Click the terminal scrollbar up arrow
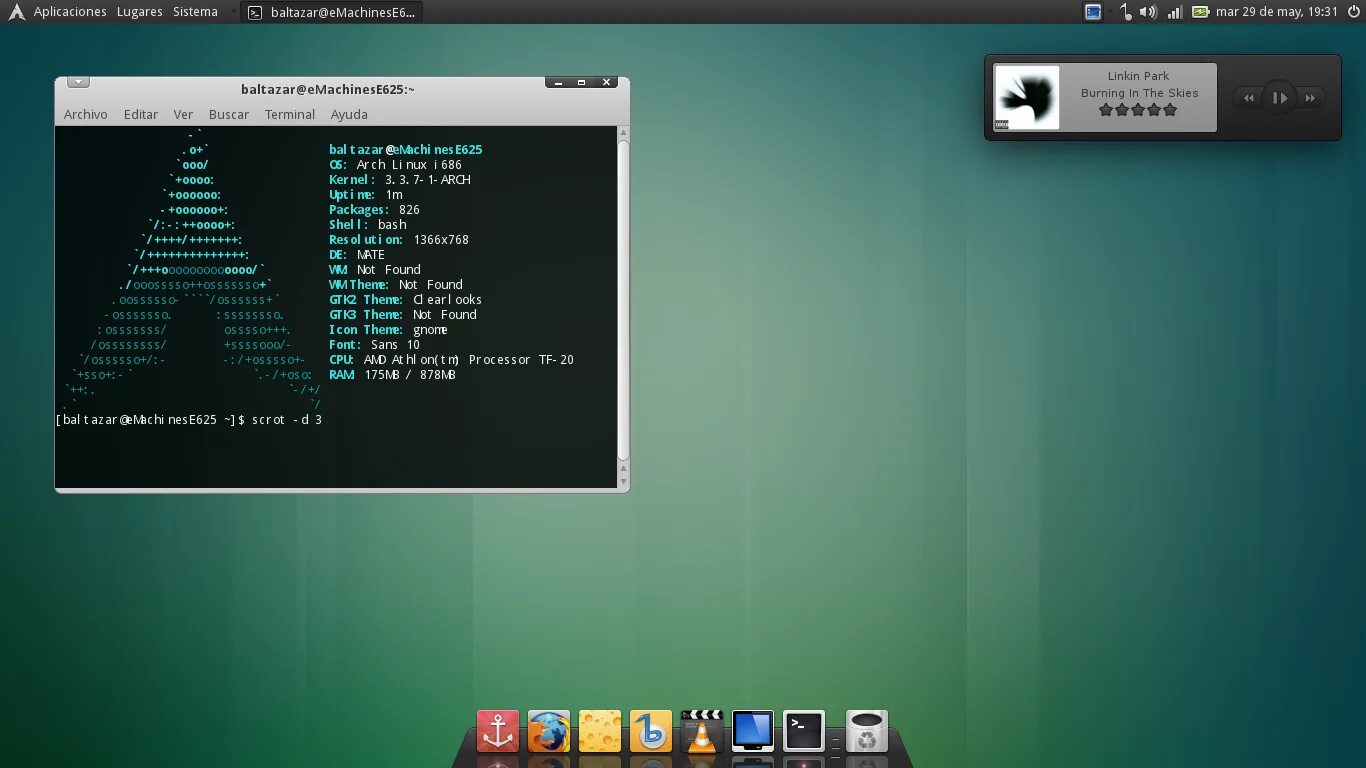The height and width of the screenshot is (768, 1366). pos(624,132)
